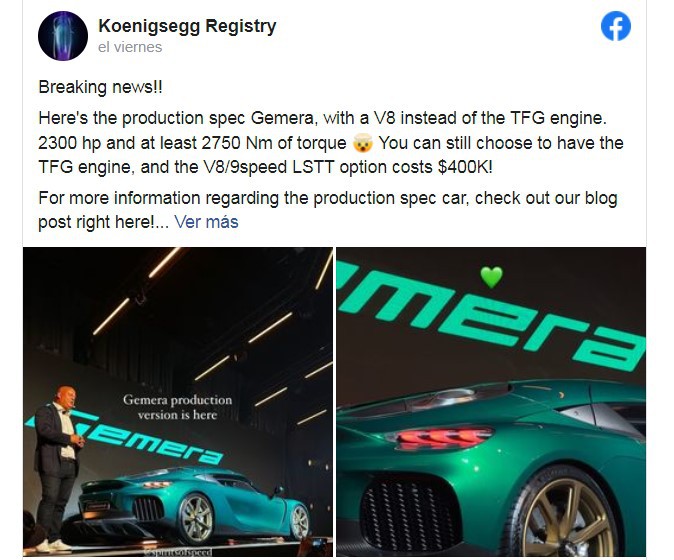The width and height of the screenshot is (674, 560).
Task: Click the teal Gemera logo in left photo
Action: tap(125, 438)
